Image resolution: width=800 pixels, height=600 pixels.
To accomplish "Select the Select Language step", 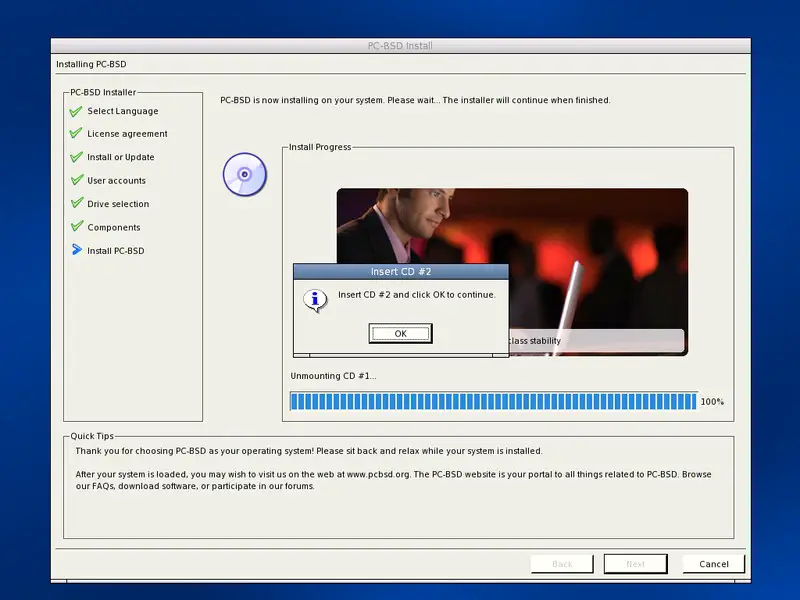I will (x=122, y=111).
